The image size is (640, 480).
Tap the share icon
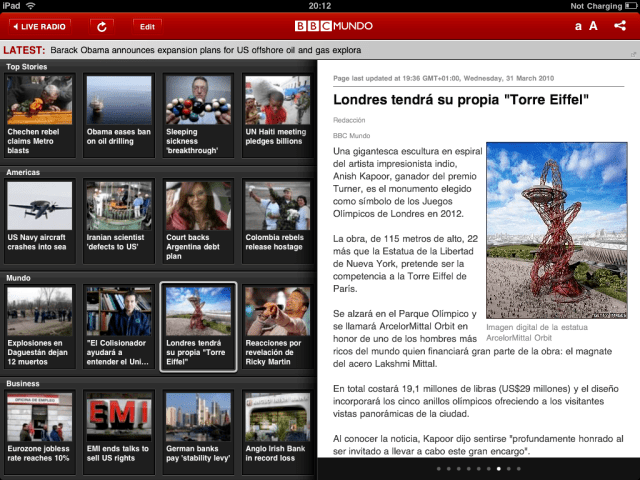(x=620, y=25)
